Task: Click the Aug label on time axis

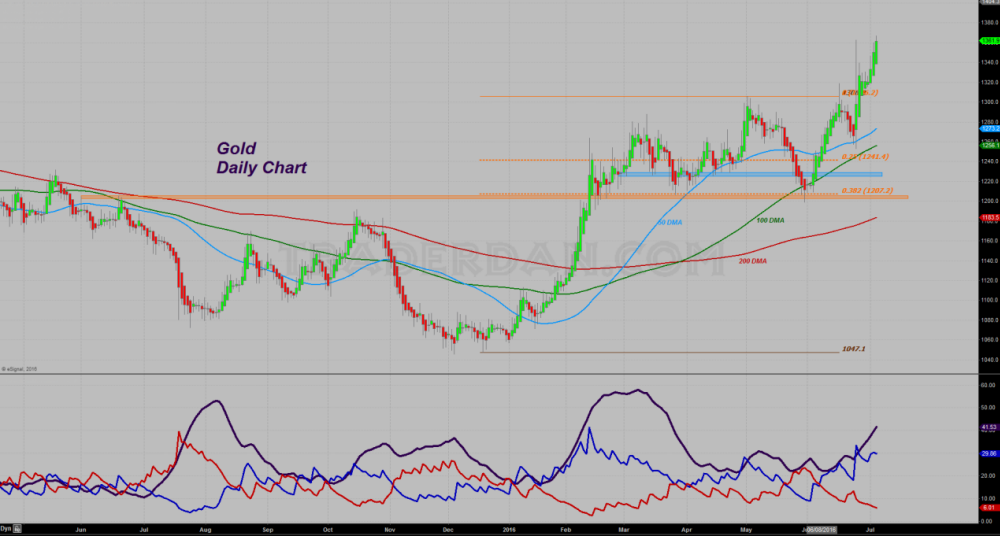Action: (x=204, y=526)
